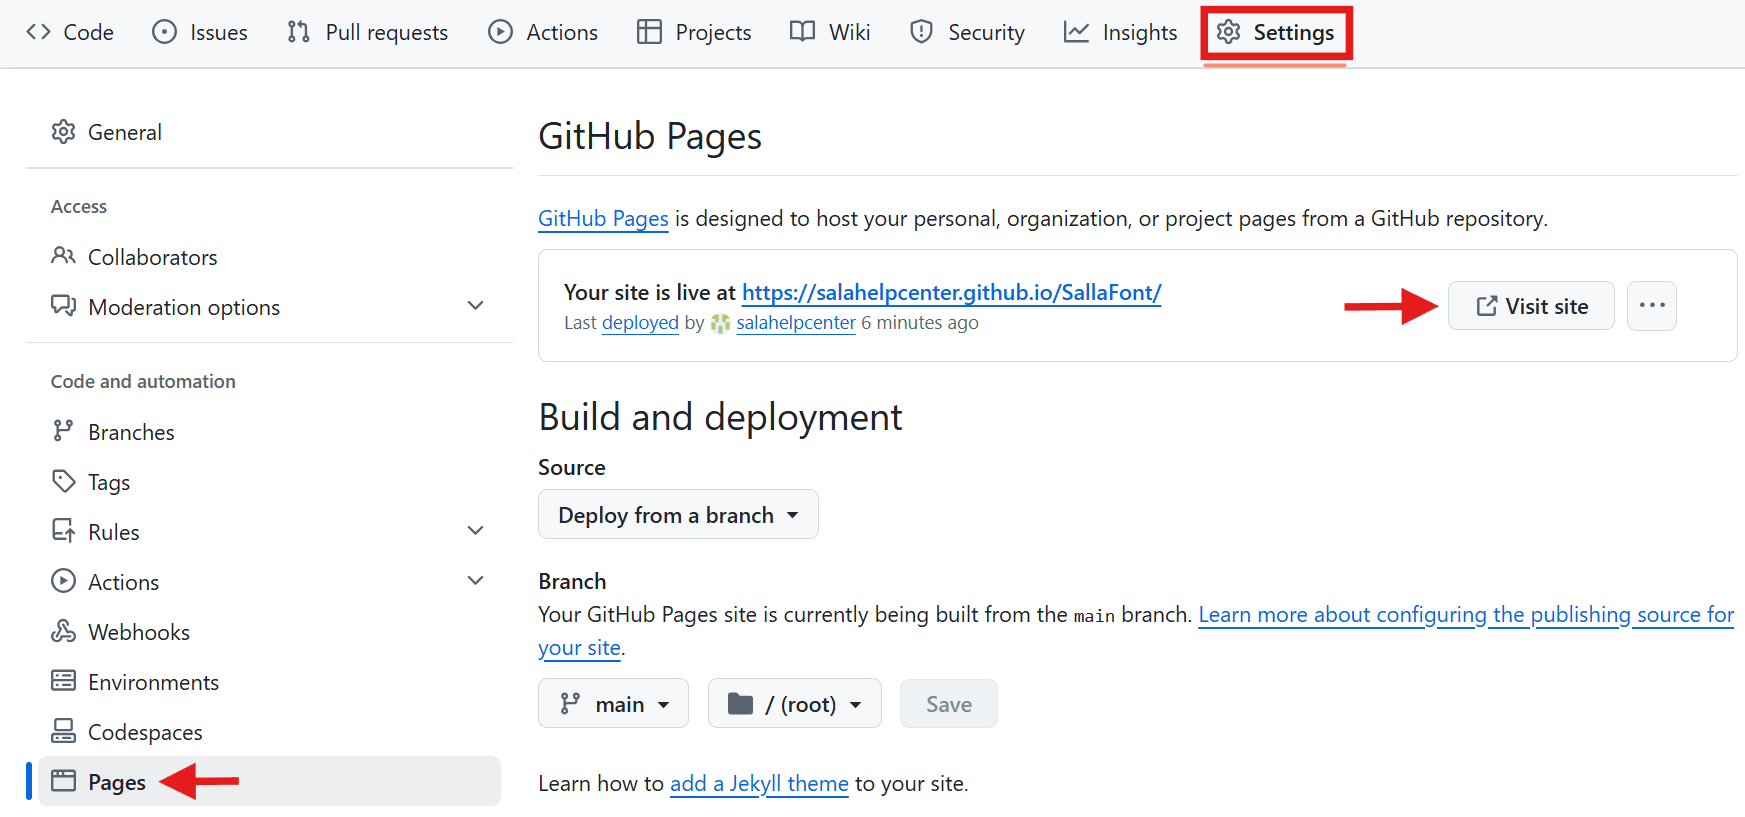This screenshot has height=817, width=1745.
Task: Open the SallaFont live site URL
Action: pyautogui.click(x=951, y=292)
